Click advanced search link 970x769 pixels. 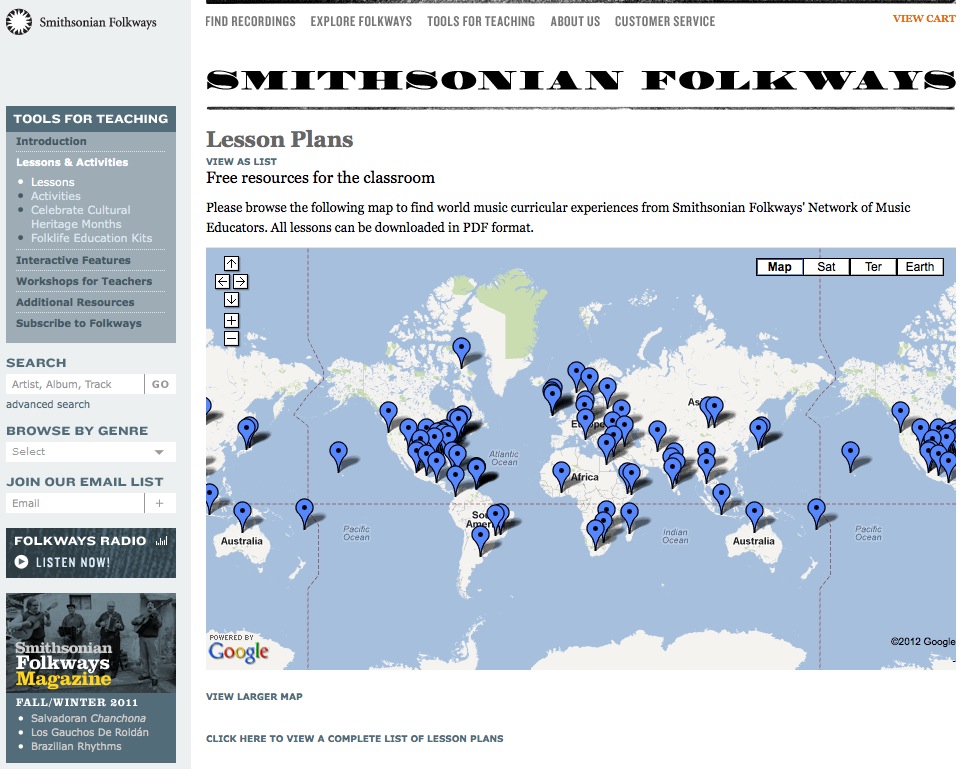pyautogui.click(x=48, y=404)
